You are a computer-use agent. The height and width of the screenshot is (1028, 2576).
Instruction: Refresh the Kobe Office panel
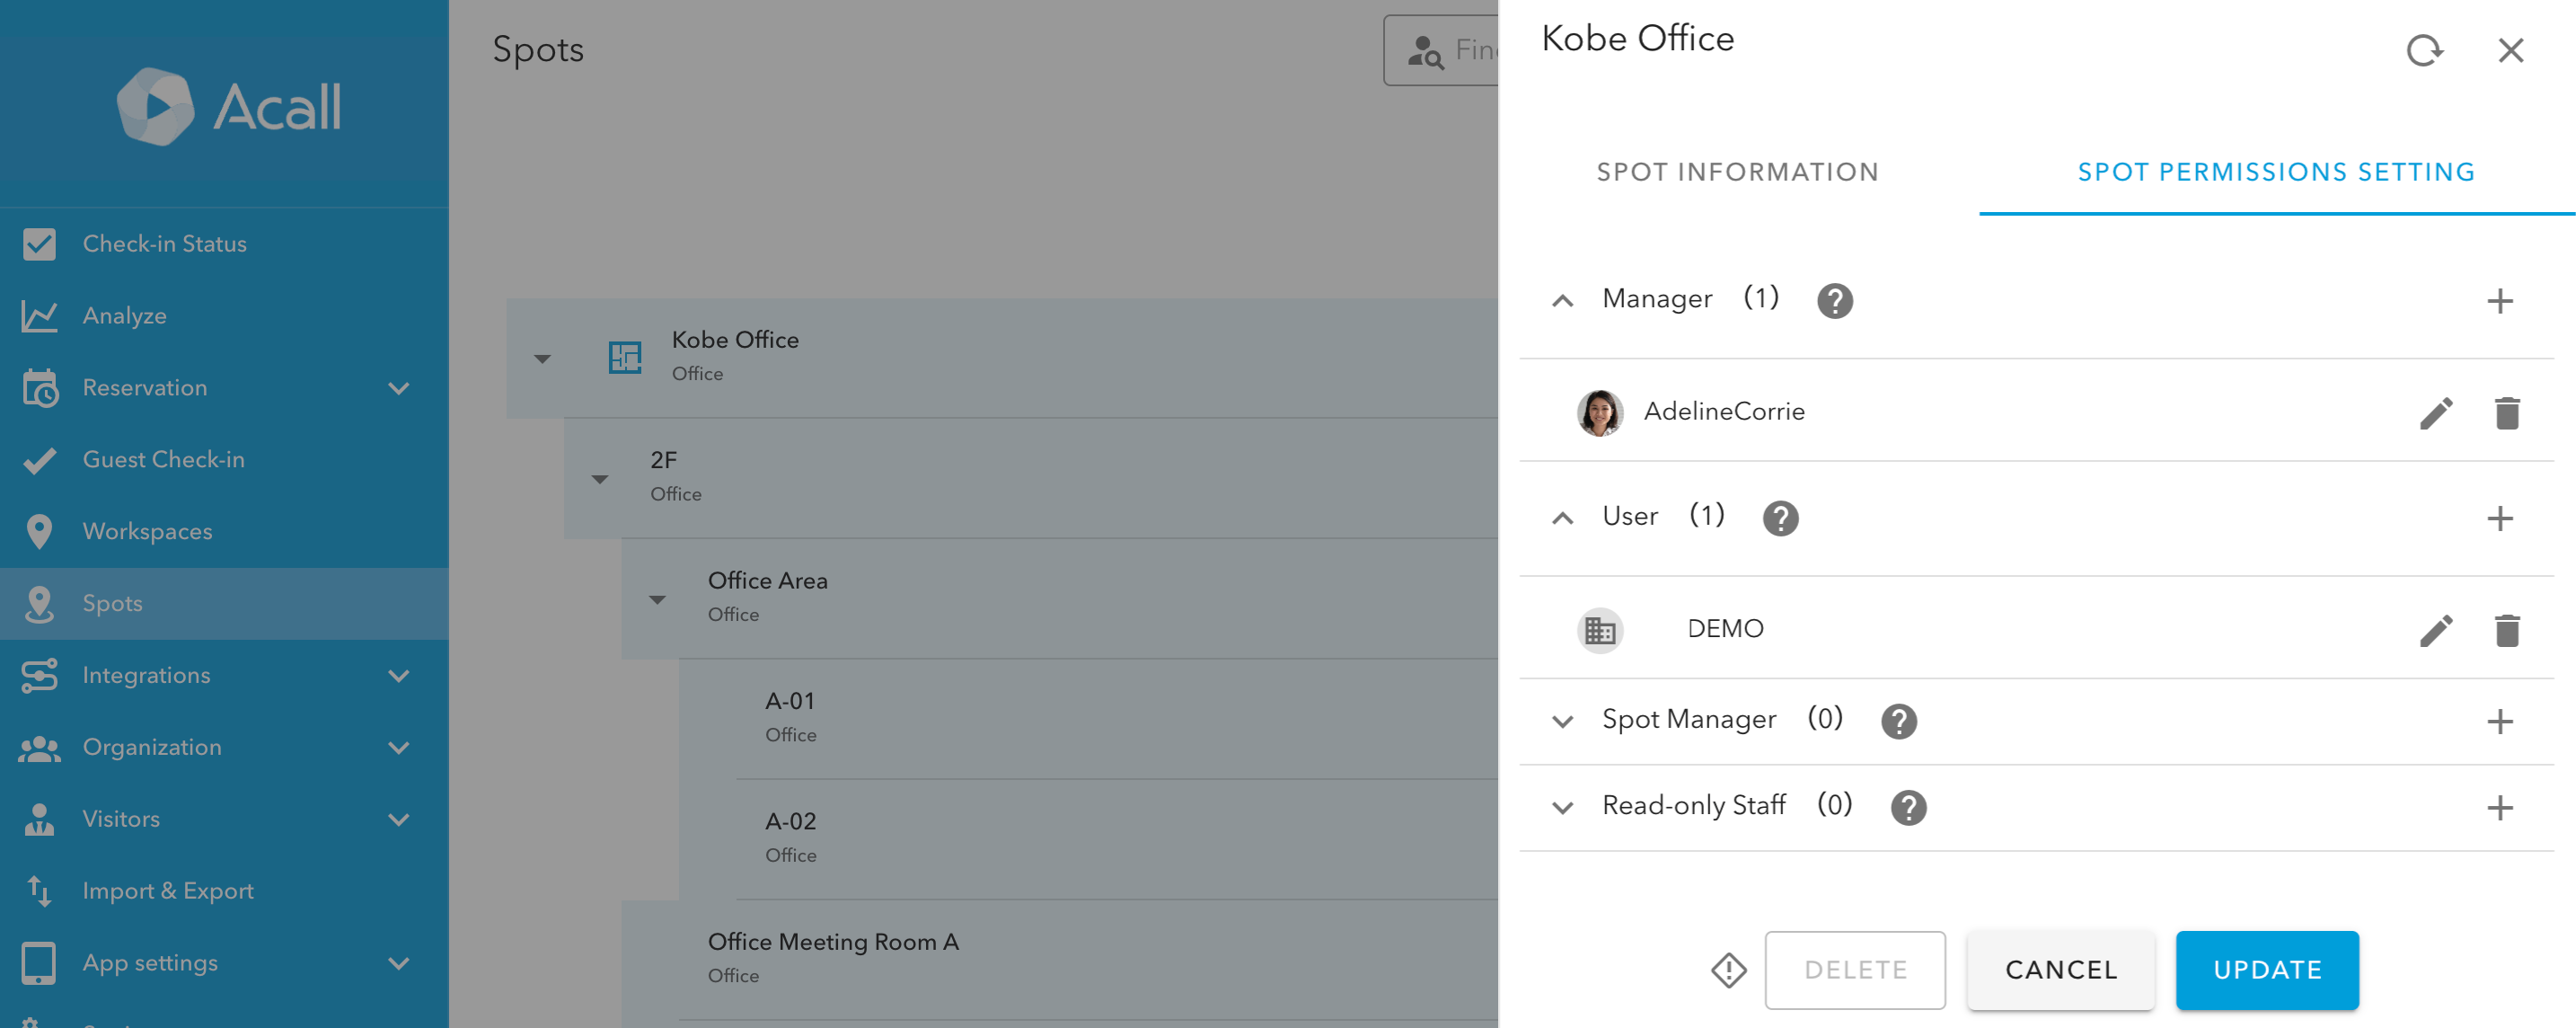pyautogui.click(x=2424, y=50)
